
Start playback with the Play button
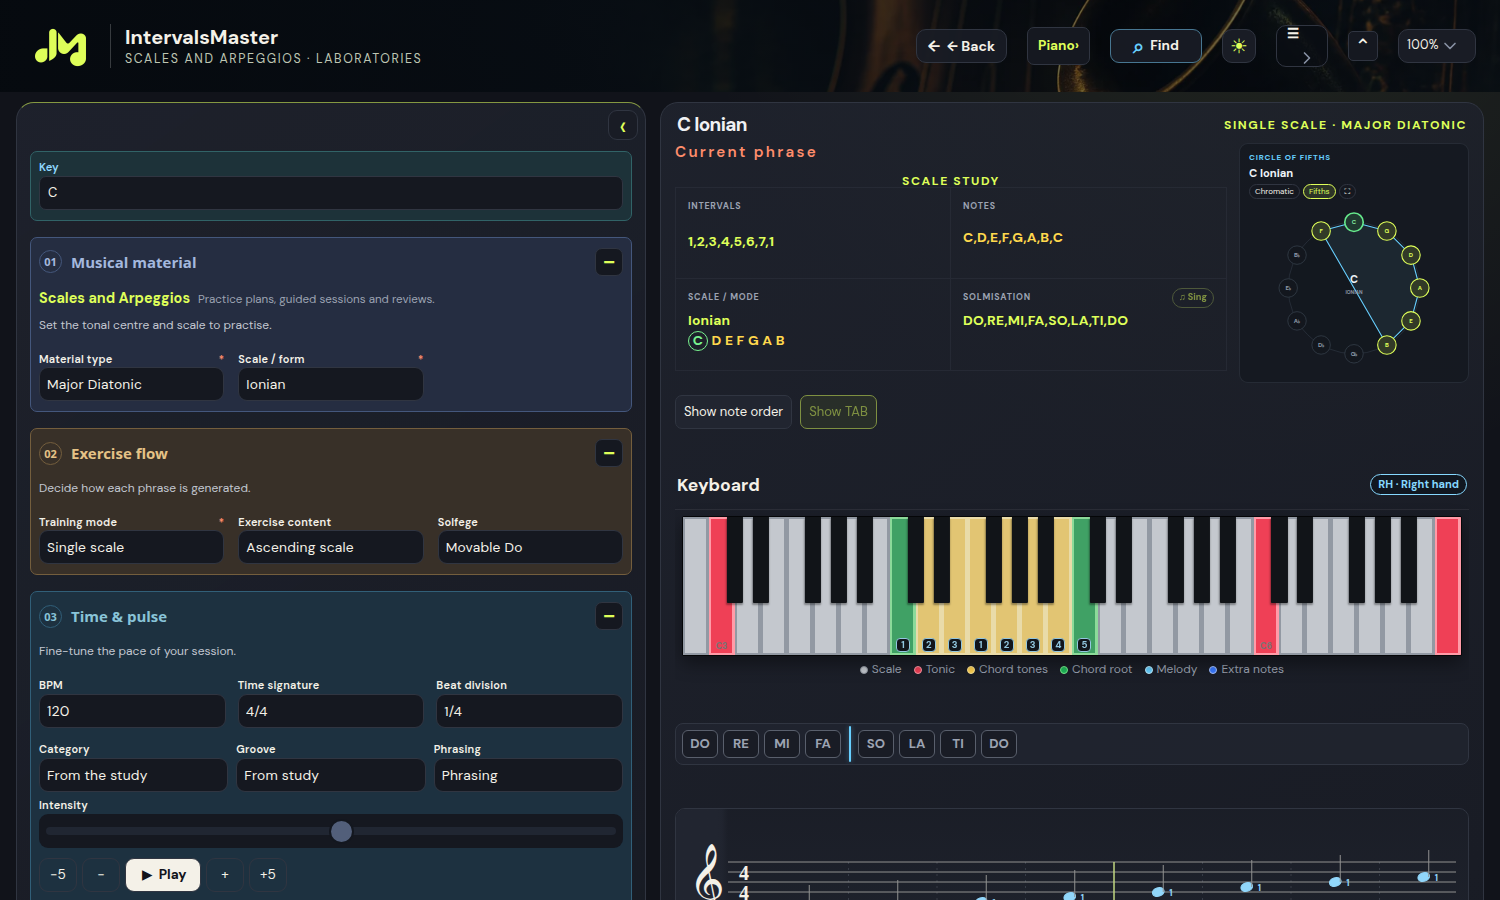pyautogui.click(x=163, y=875)
